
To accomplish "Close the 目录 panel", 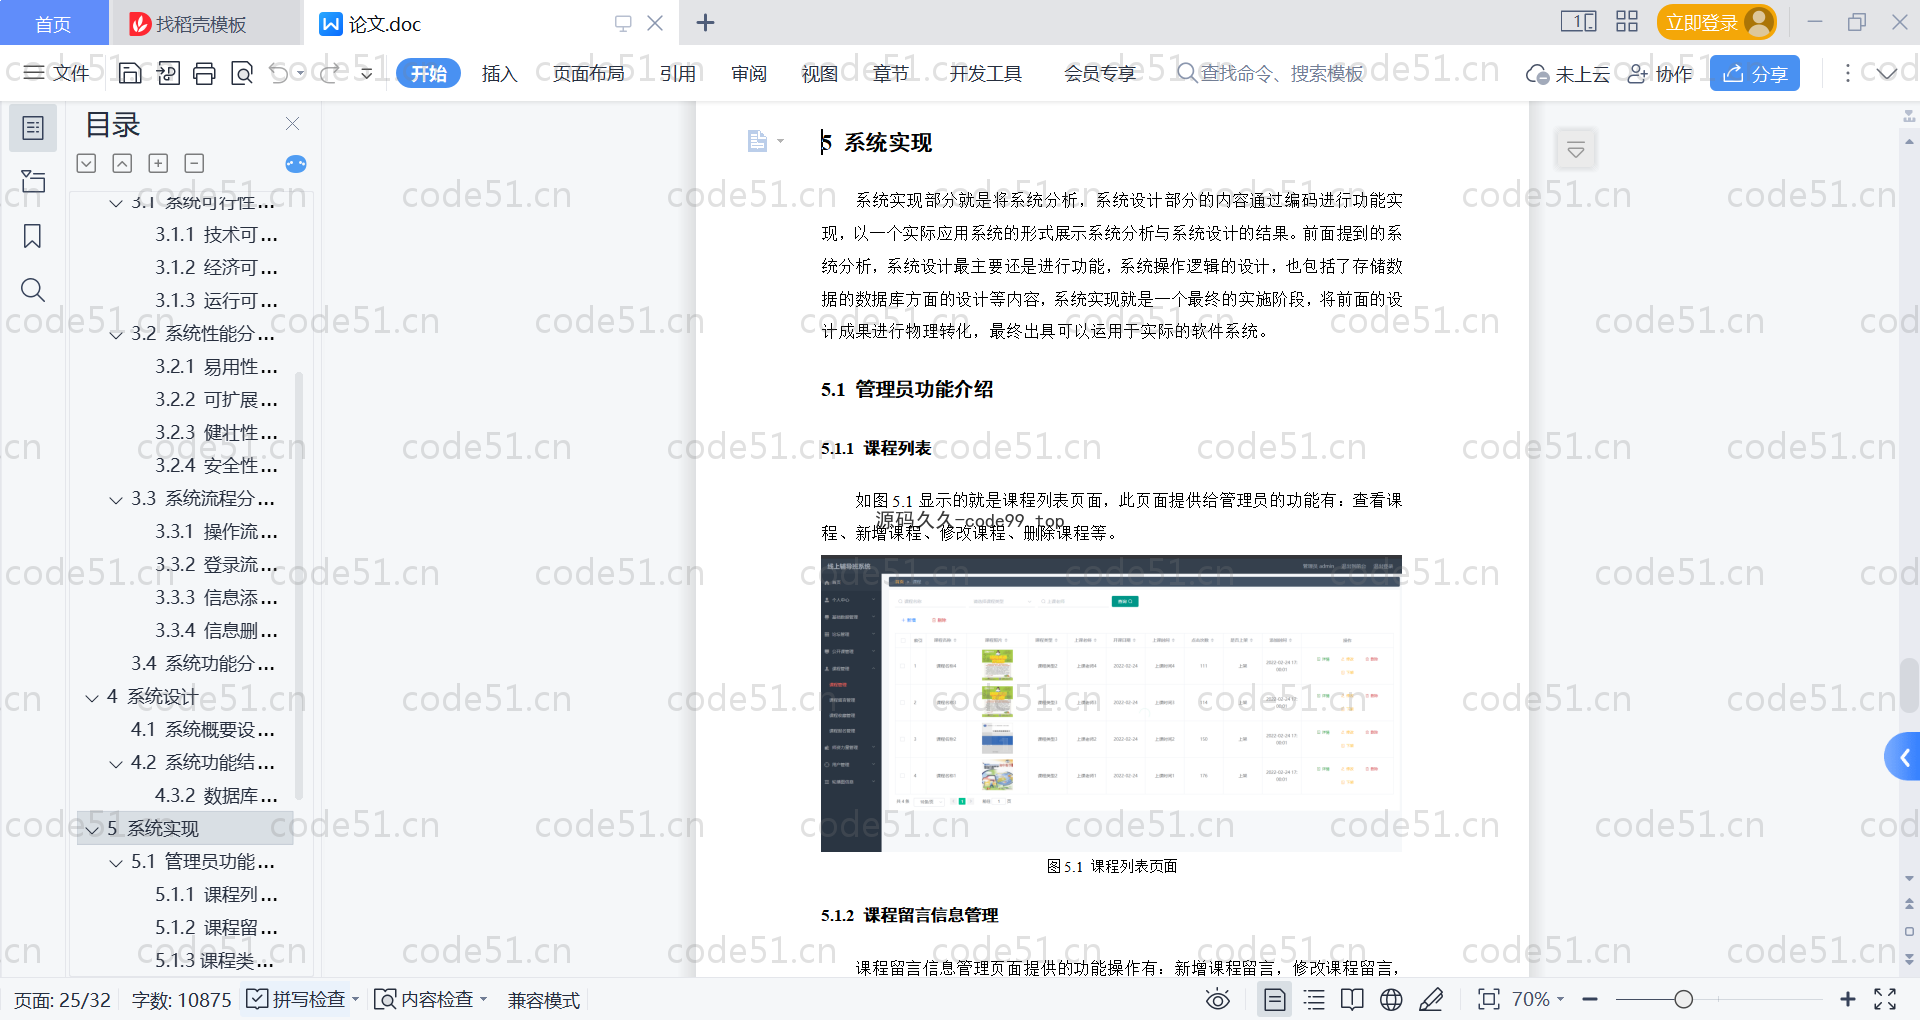I will [x=292, y=124].
